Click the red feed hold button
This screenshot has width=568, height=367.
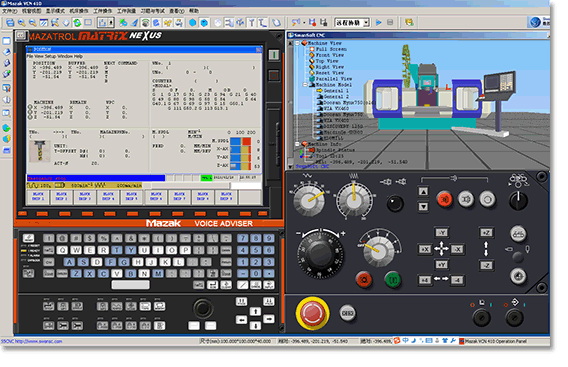[x=364, y=280]
